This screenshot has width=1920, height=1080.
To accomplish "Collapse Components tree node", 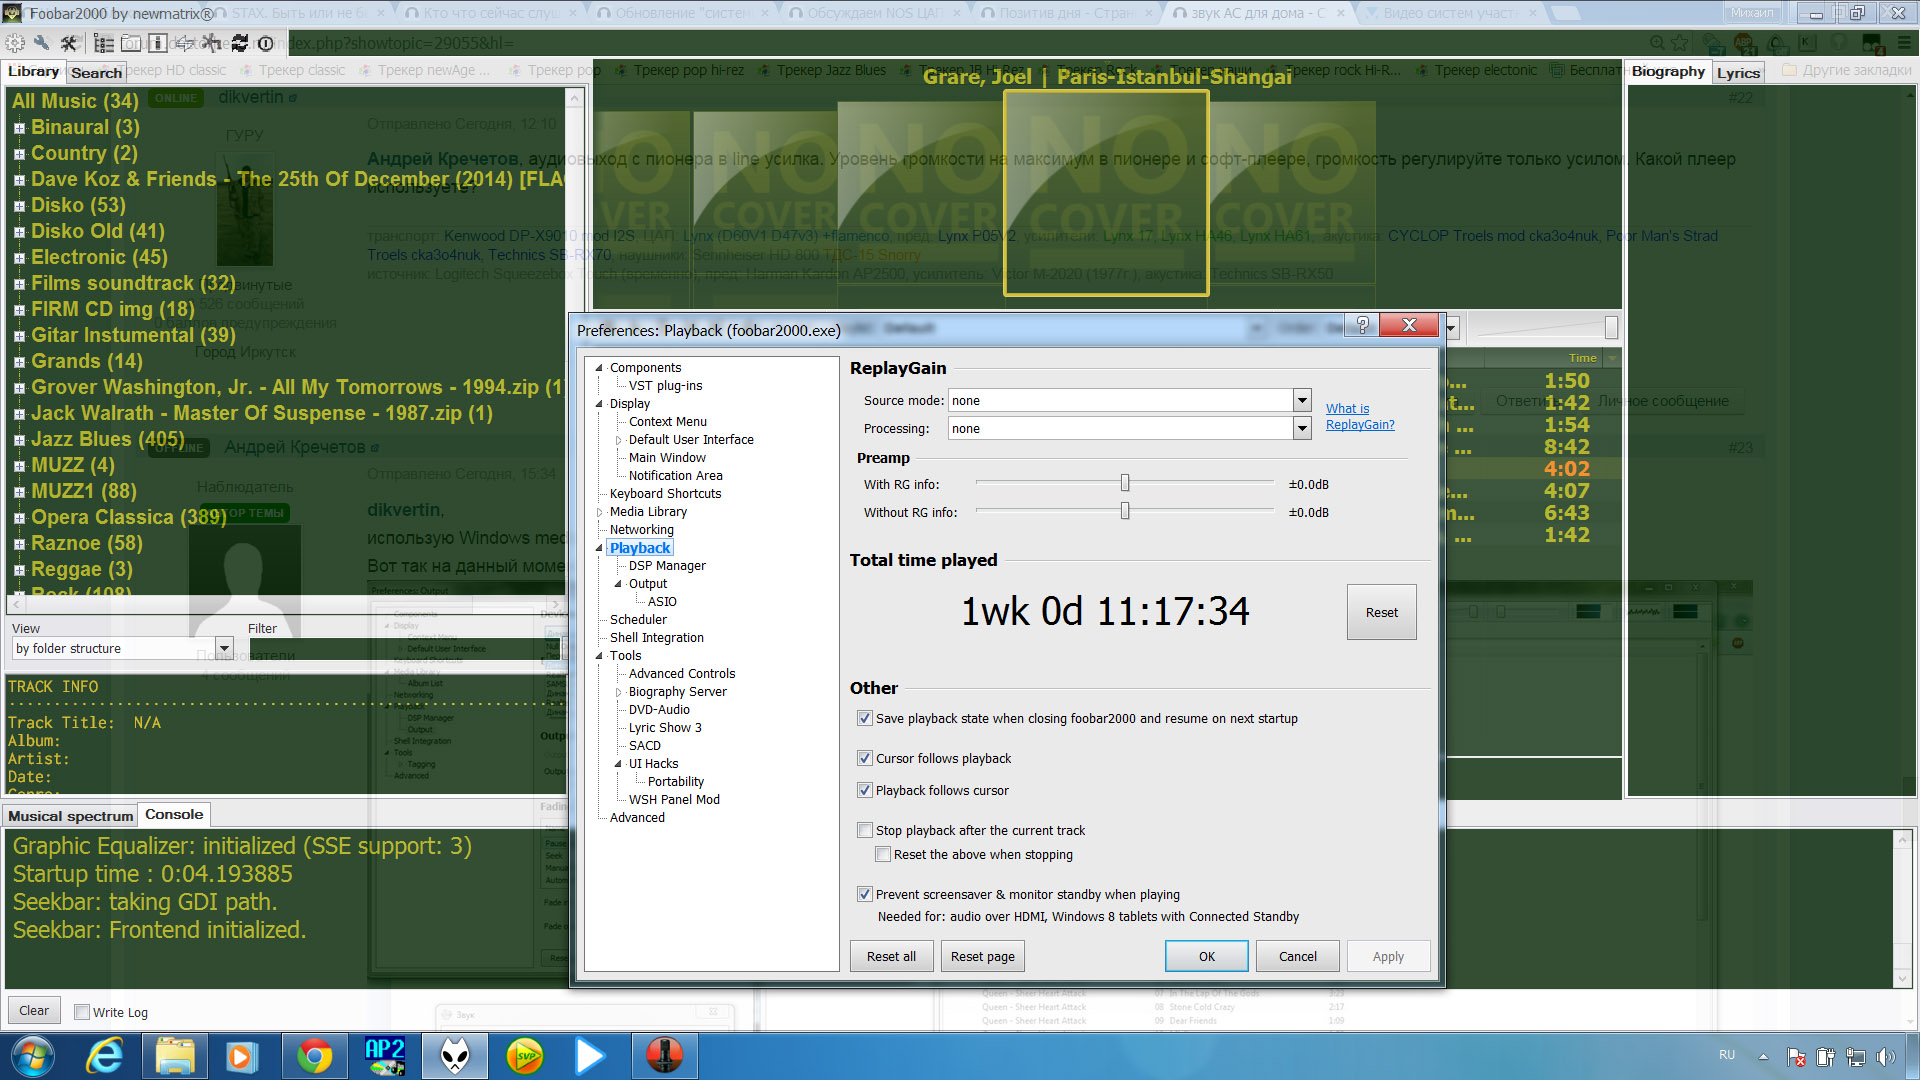I will [x=600, y=367].
